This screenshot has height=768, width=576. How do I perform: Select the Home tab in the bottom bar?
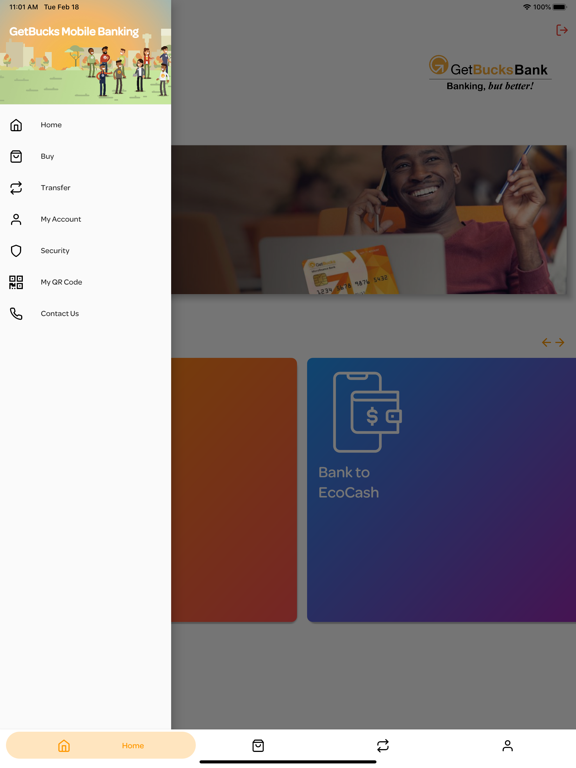tap(100, 745)
